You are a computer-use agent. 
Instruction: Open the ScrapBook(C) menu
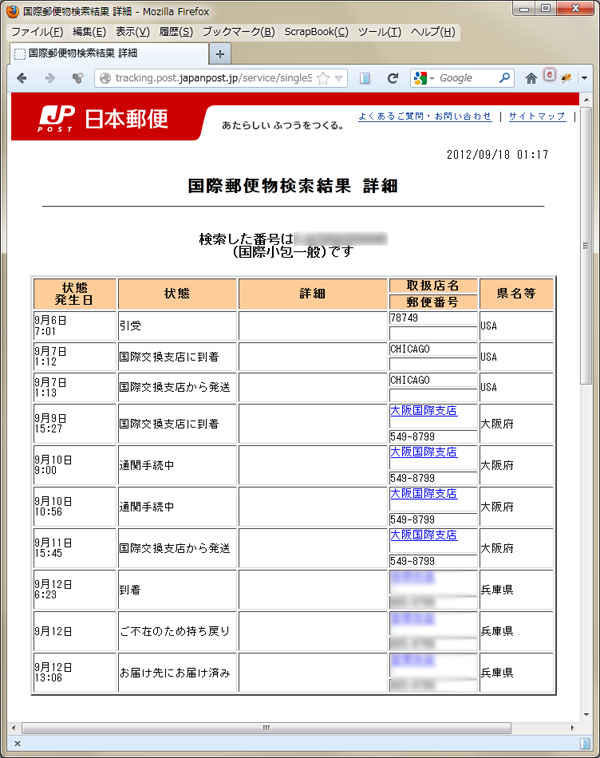click(316, 32)
